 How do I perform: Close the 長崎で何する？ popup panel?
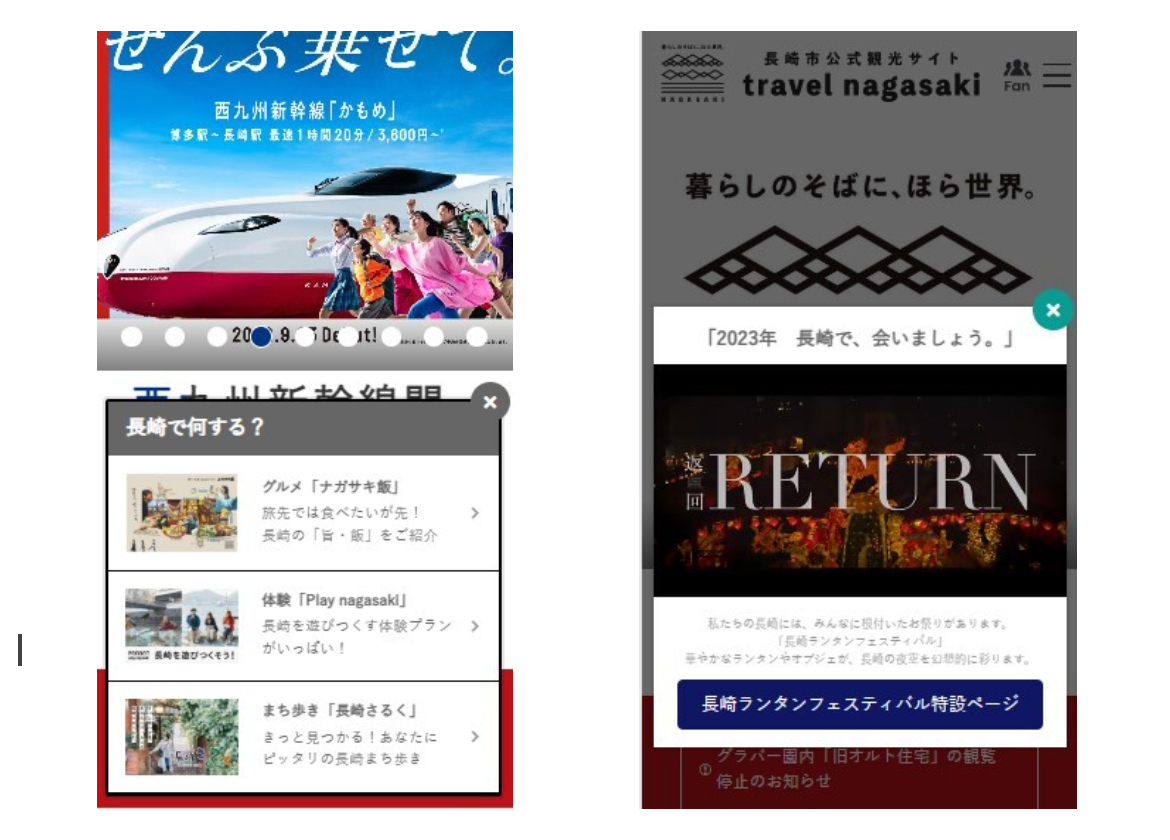pyautogui.click(x=489, y=402)
